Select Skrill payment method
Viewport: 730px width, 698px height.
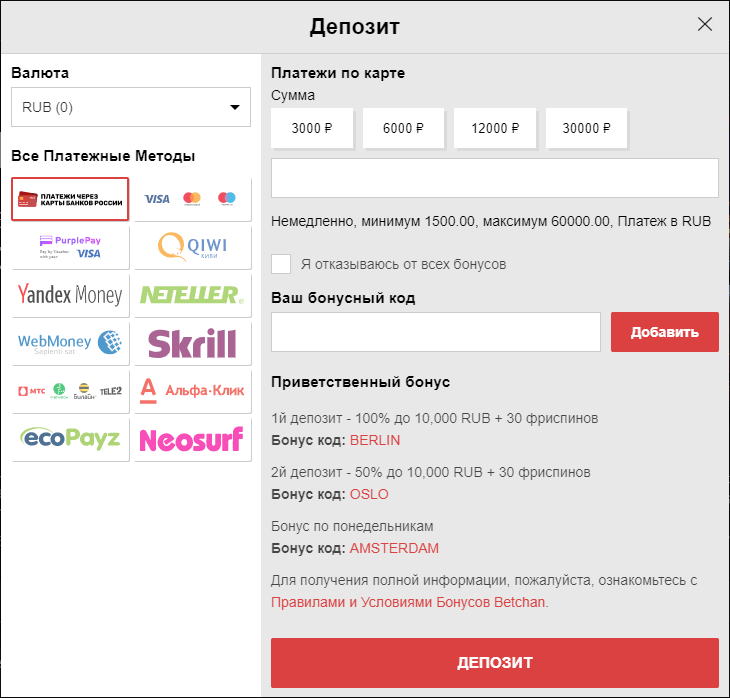coord(193,343)
